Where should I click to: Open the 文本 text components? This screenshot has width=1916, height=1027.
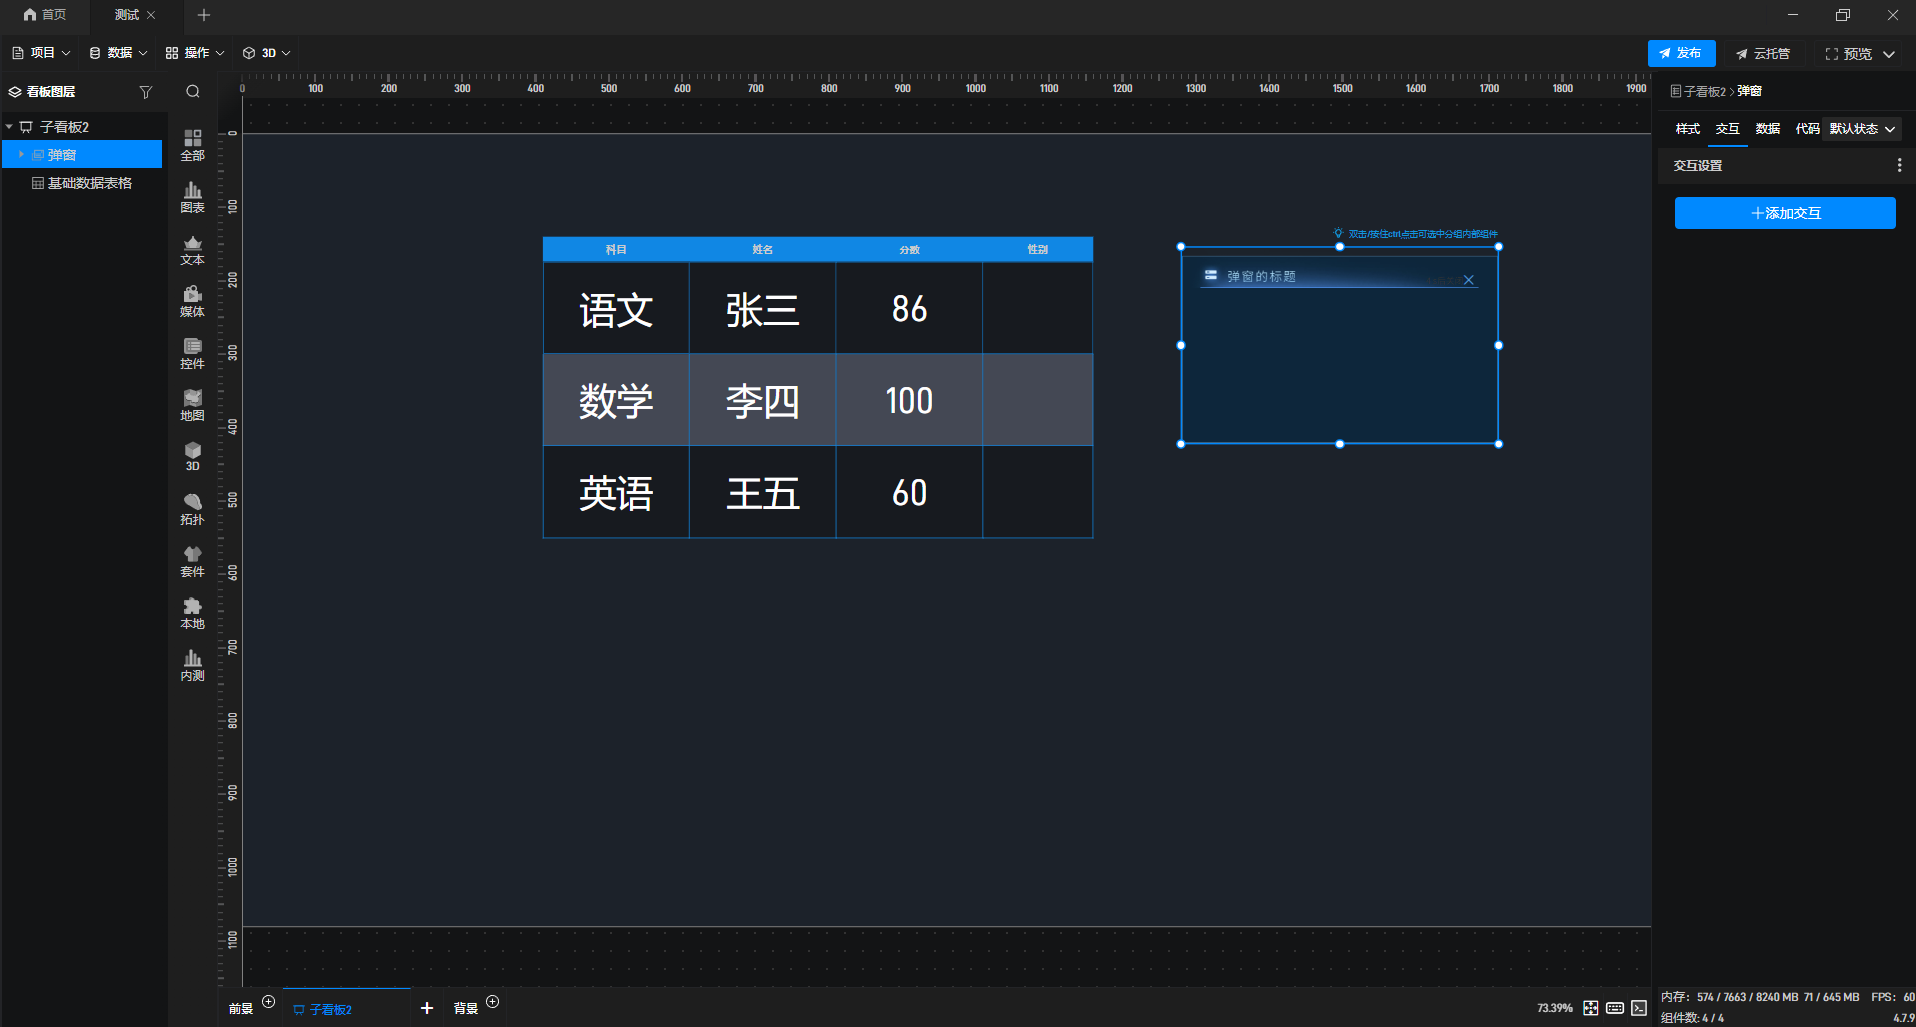192,249
